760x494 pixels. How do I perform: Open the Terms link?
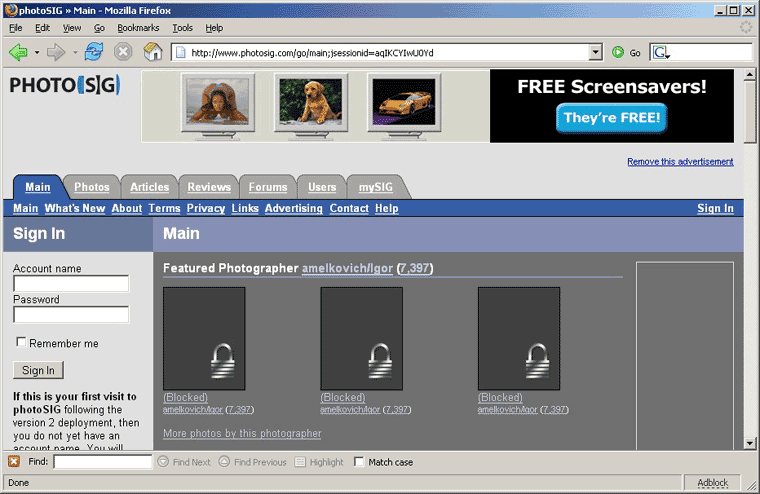(164, 208)
